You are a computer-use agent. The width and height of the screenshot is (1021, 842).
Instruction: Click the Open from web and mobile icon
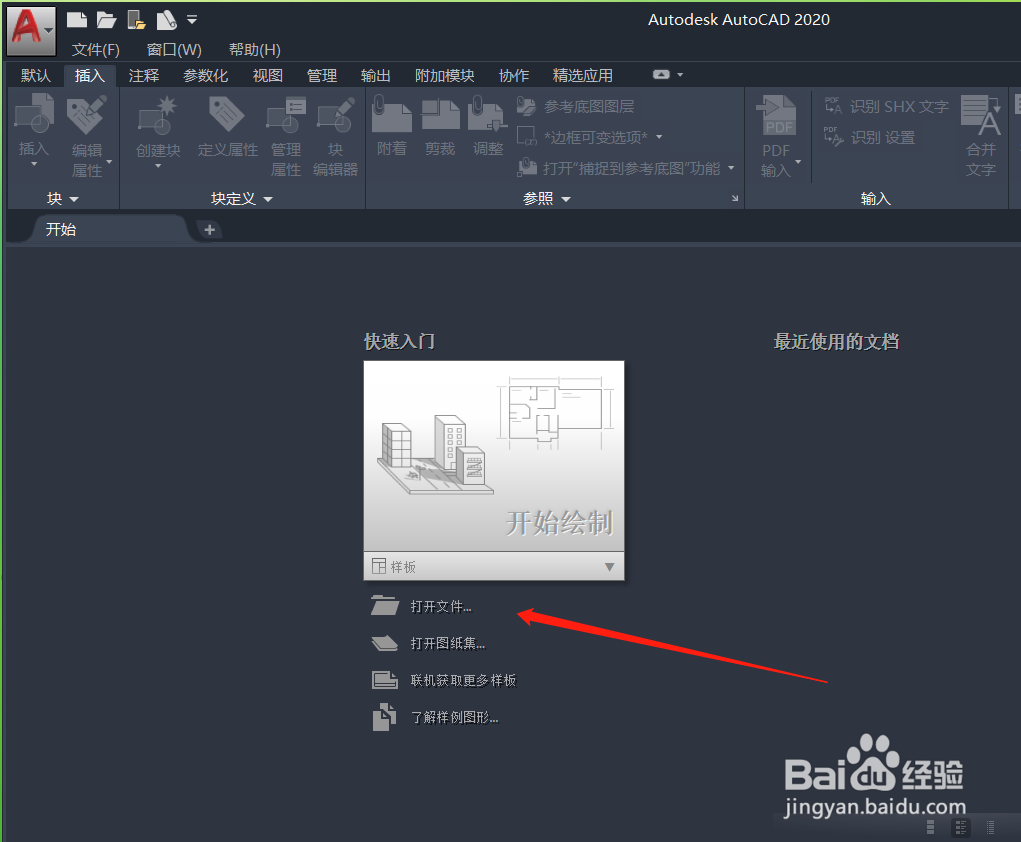tap(136, 20)
